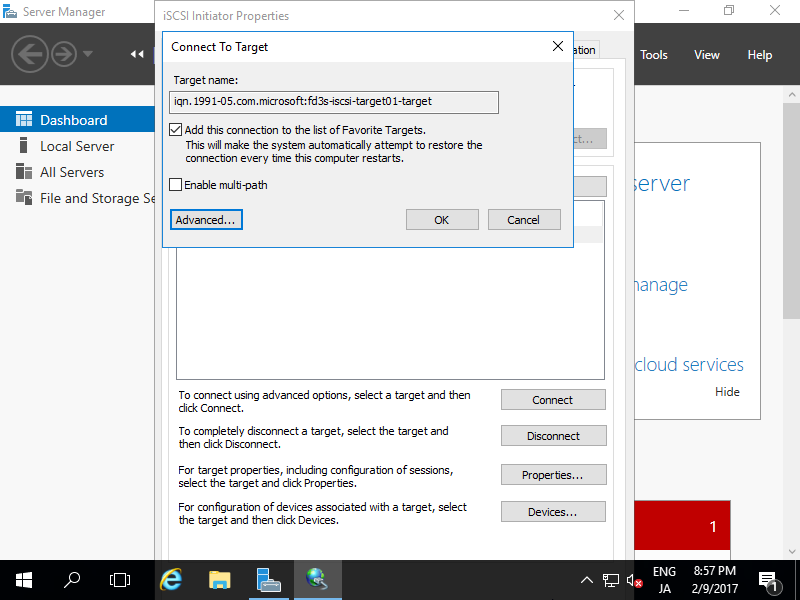Open File and Storage Services item

[78, 198]
